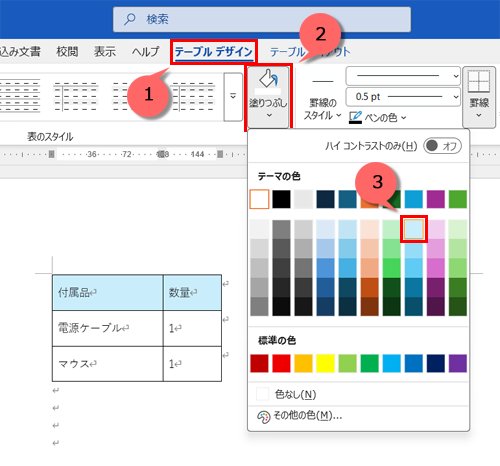The width and height of the screenshot is (500, 466).
Task: Choose the No Color (色なし) swatch option
Action: [262, 394]
